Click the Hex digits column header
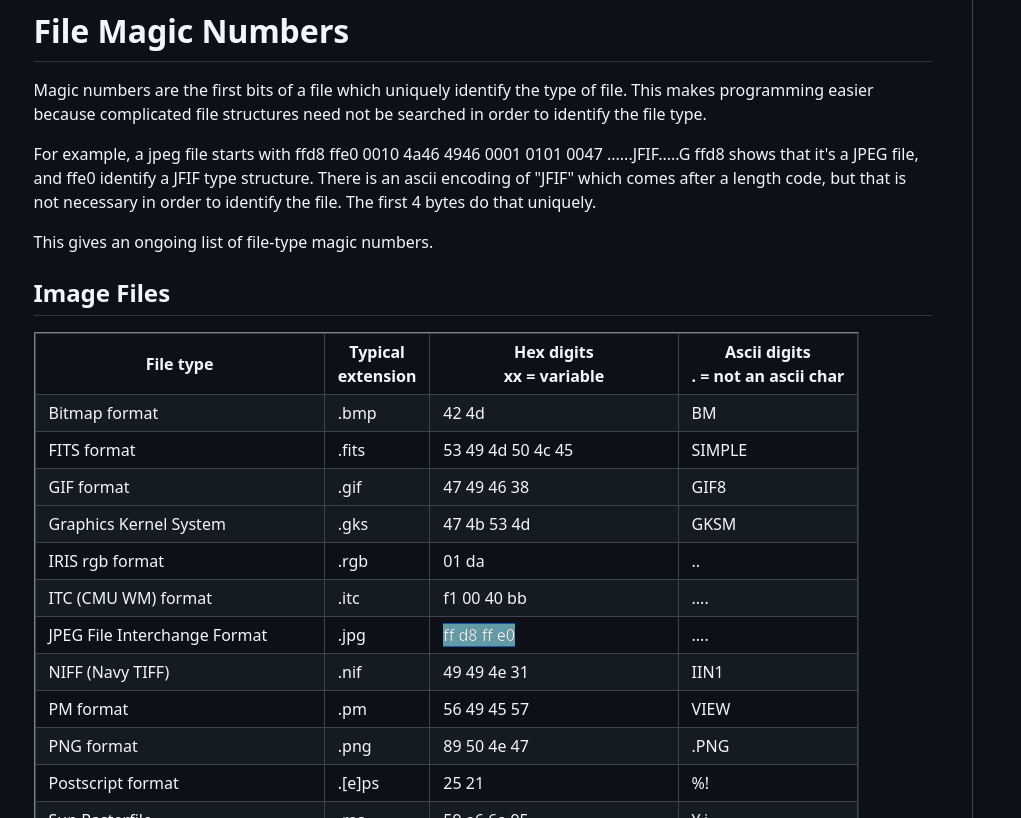Image resolution: width=1021 pixels, height=818 pixels. pyautogui.click(x=554, y=364)
